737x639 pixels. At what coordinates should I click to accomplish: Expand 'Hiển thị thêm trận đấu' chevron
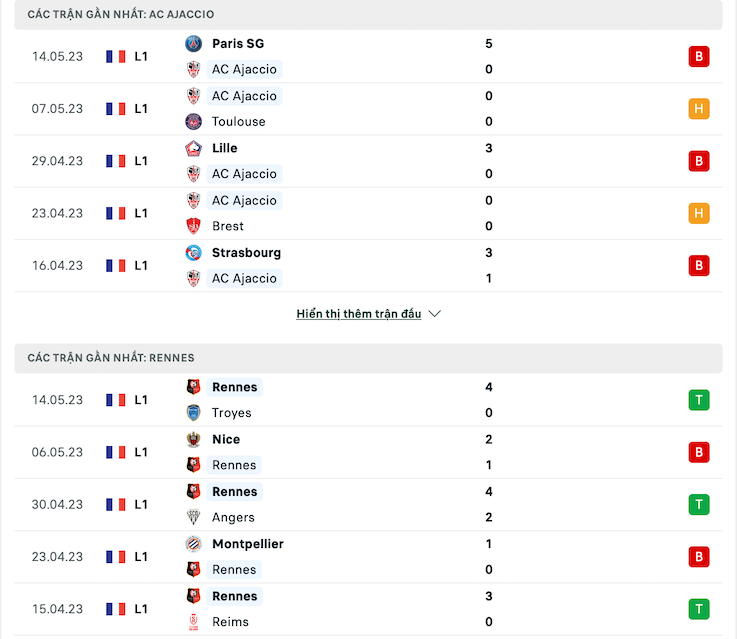435,314
